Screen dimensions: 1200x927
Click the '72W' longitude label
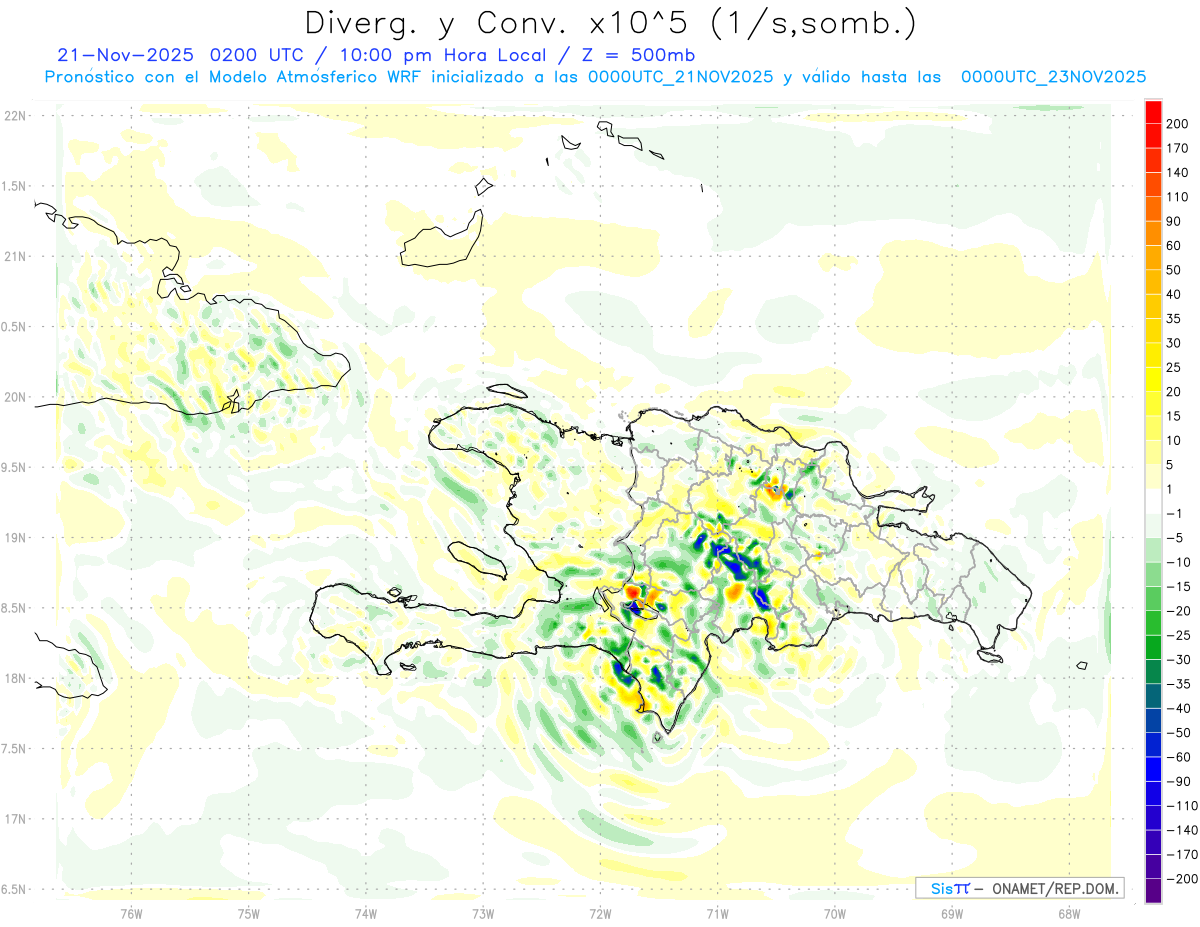[x=600, y=913]
